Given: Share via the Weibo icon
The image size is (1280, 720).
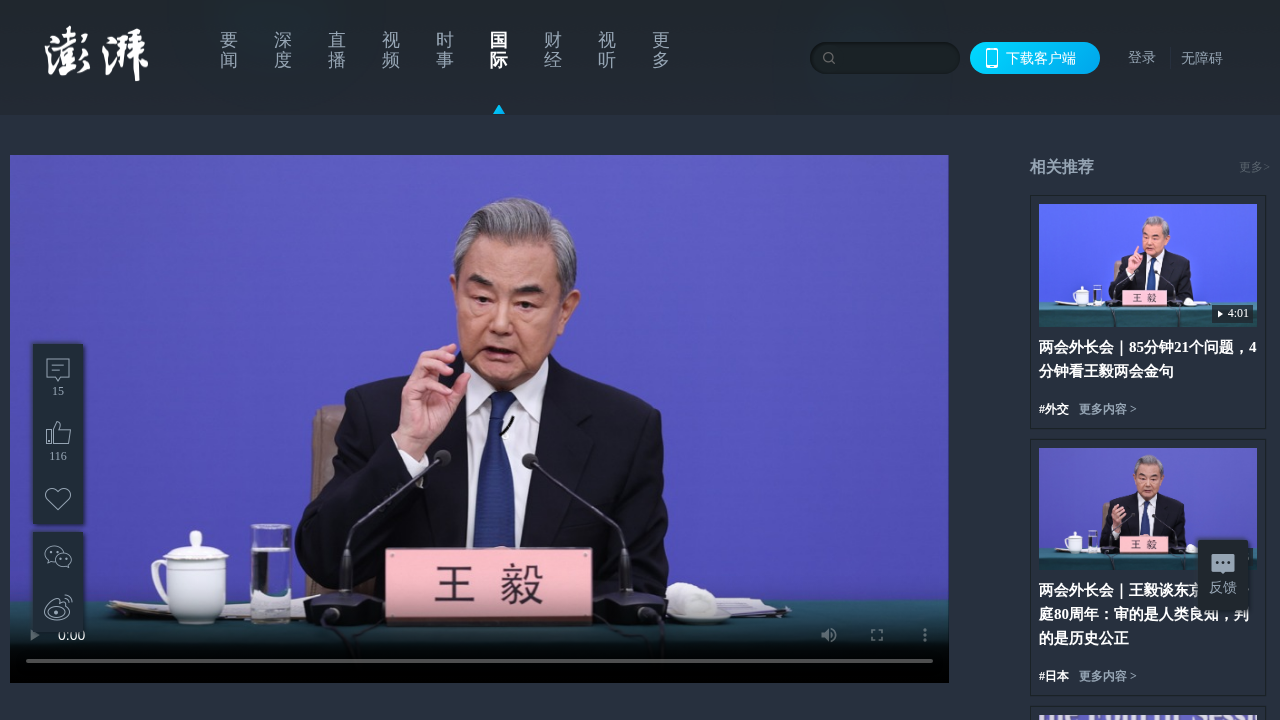Looking at the screenshot, I should pos(58,607).
